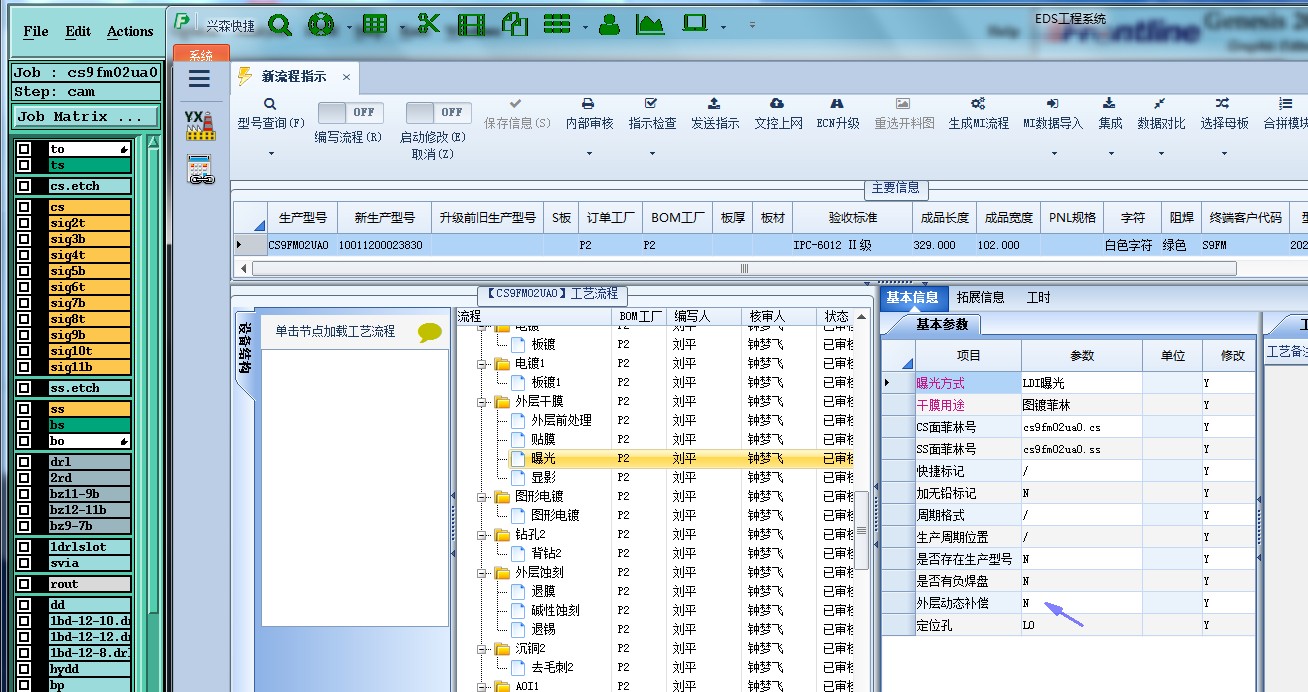Click the calculator icon in the sidebar

click(x=201, y=171)
